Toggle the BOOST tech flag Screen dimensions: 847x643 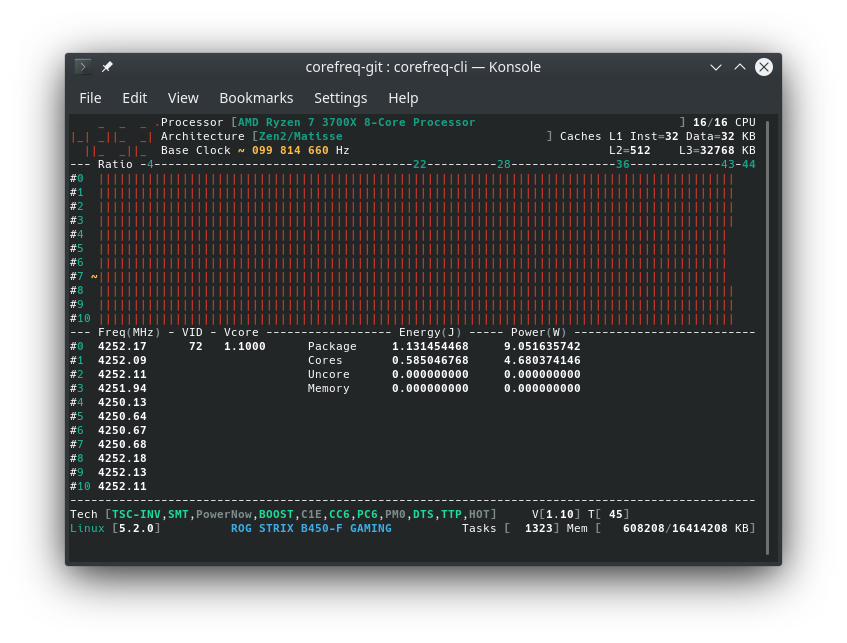[x=275, y=514]
